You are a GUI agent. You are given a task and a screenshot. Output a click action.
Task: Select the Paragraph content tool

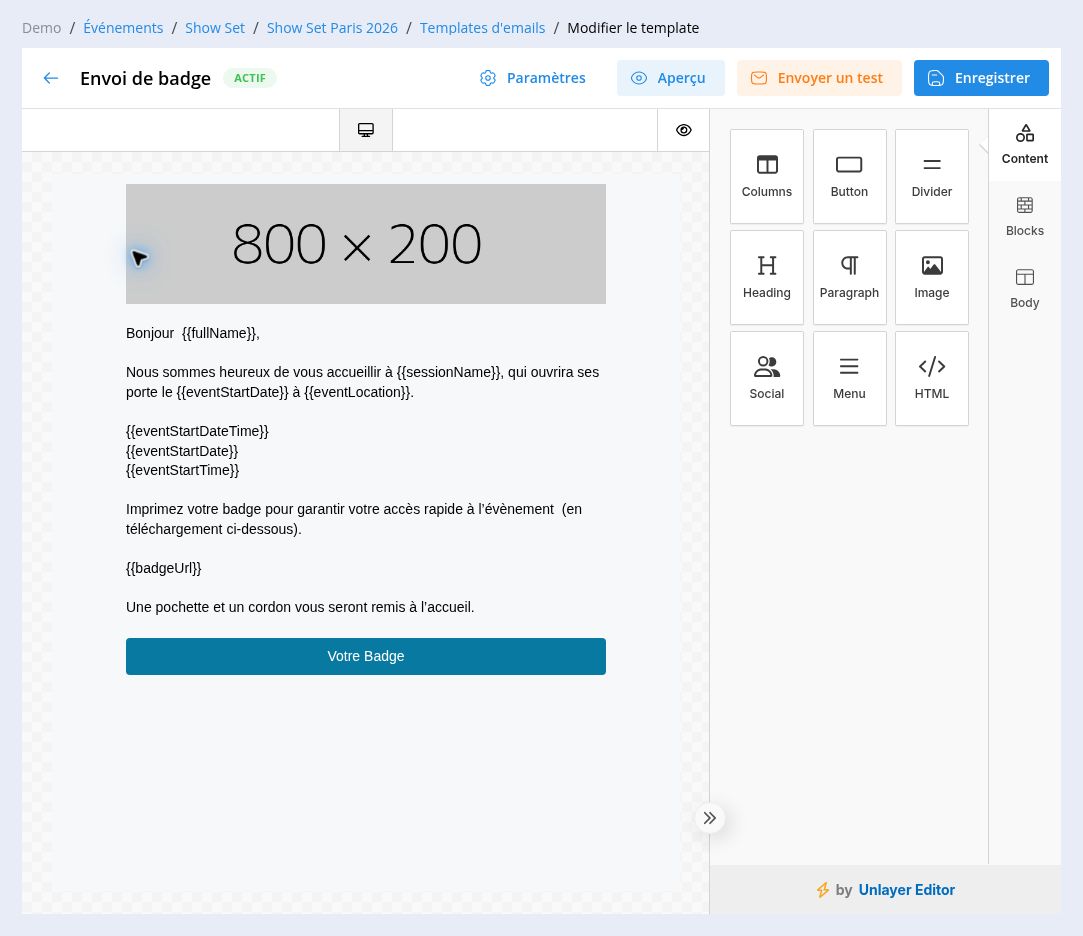point(850,278)
